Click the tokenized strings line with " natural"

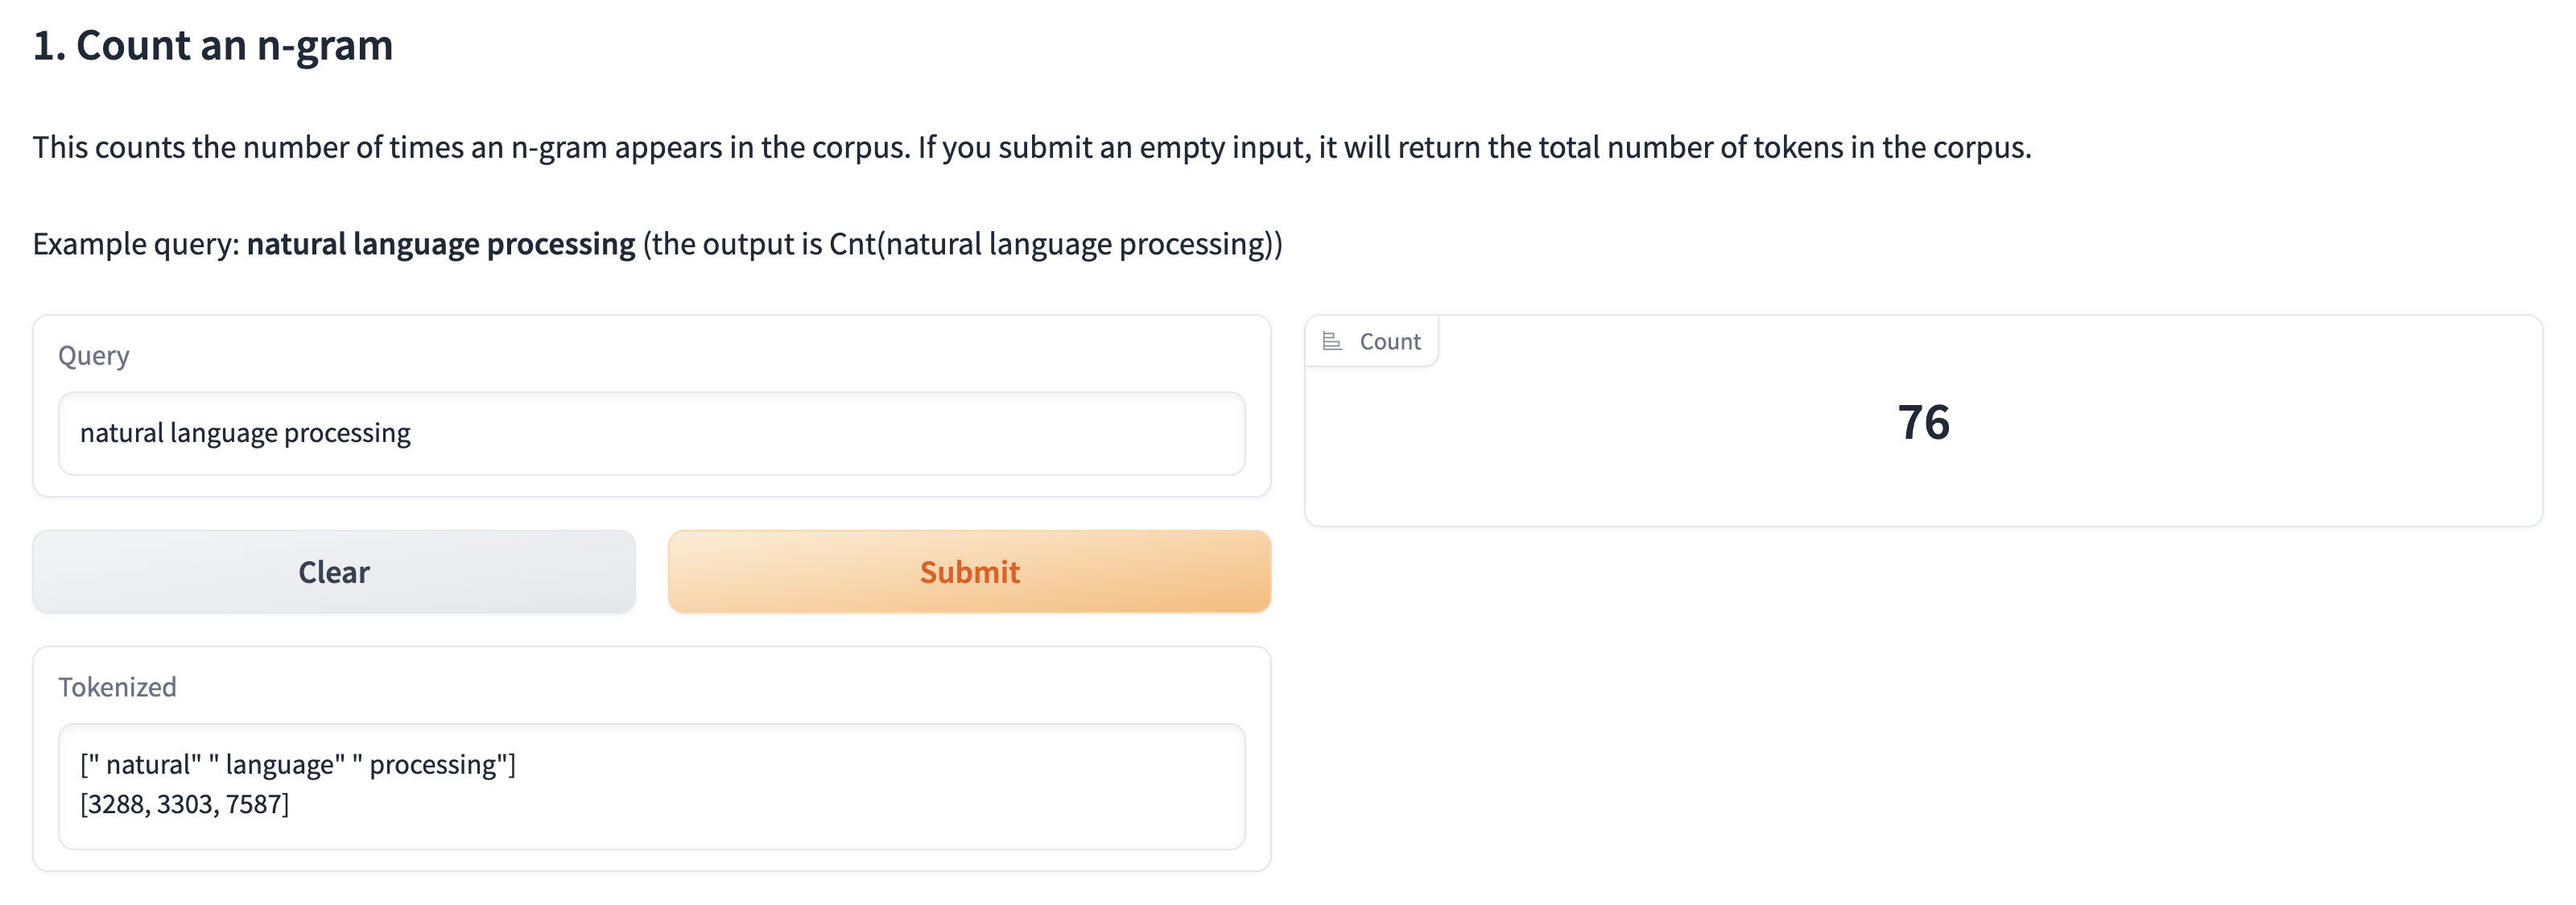tap(298, 764)
